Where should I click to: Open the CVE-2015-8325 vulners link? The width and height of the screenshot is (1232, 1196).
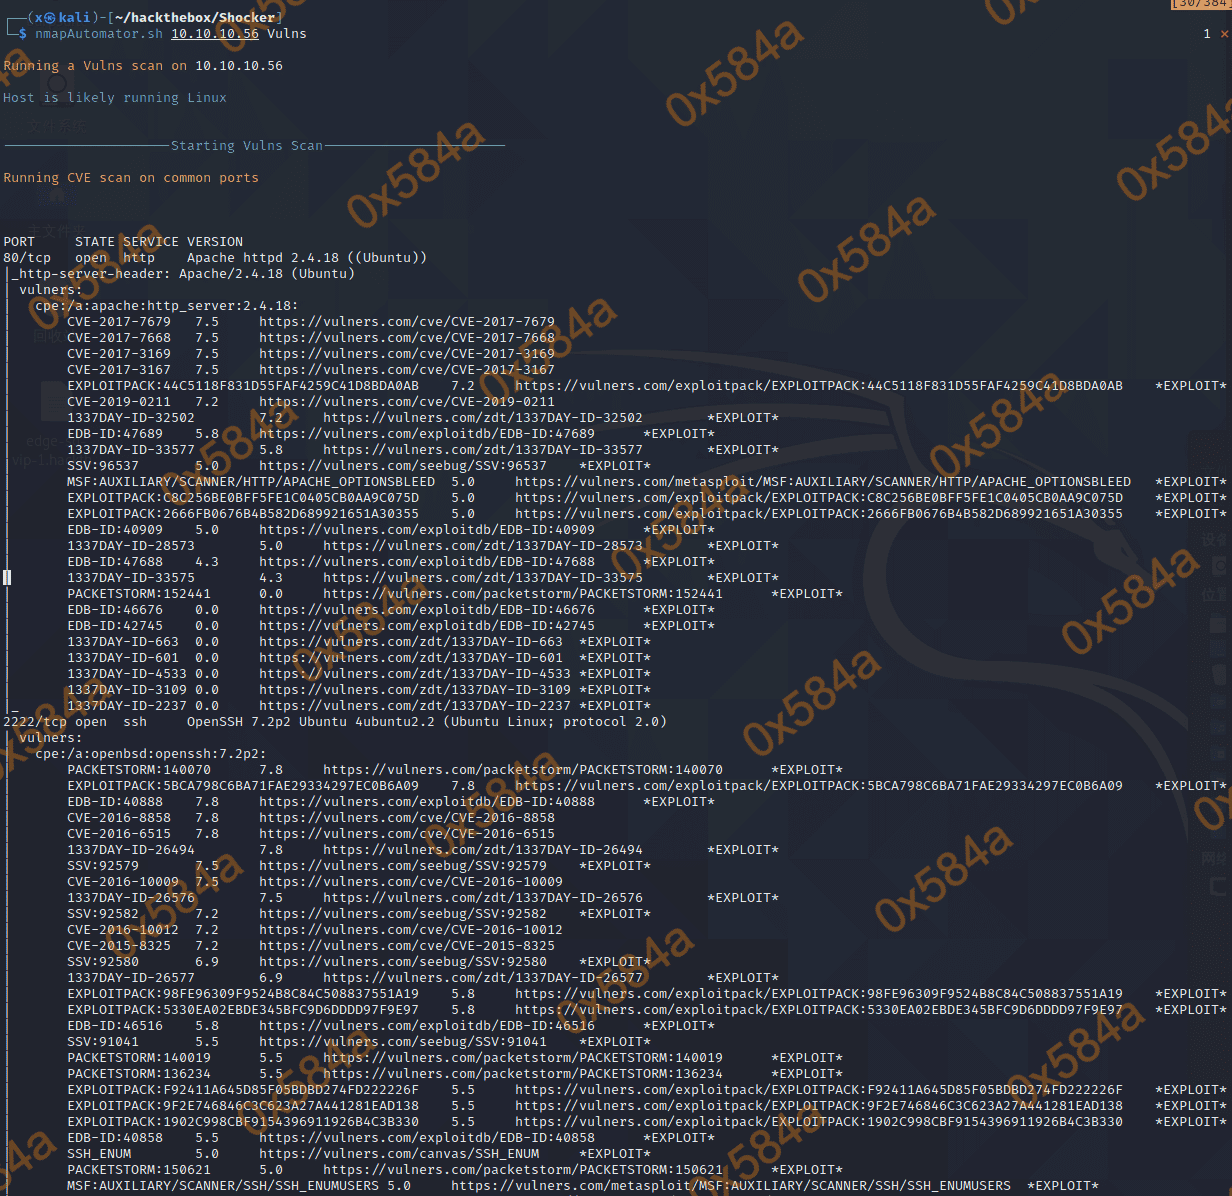pyautogui.click(x=406, y=946)
